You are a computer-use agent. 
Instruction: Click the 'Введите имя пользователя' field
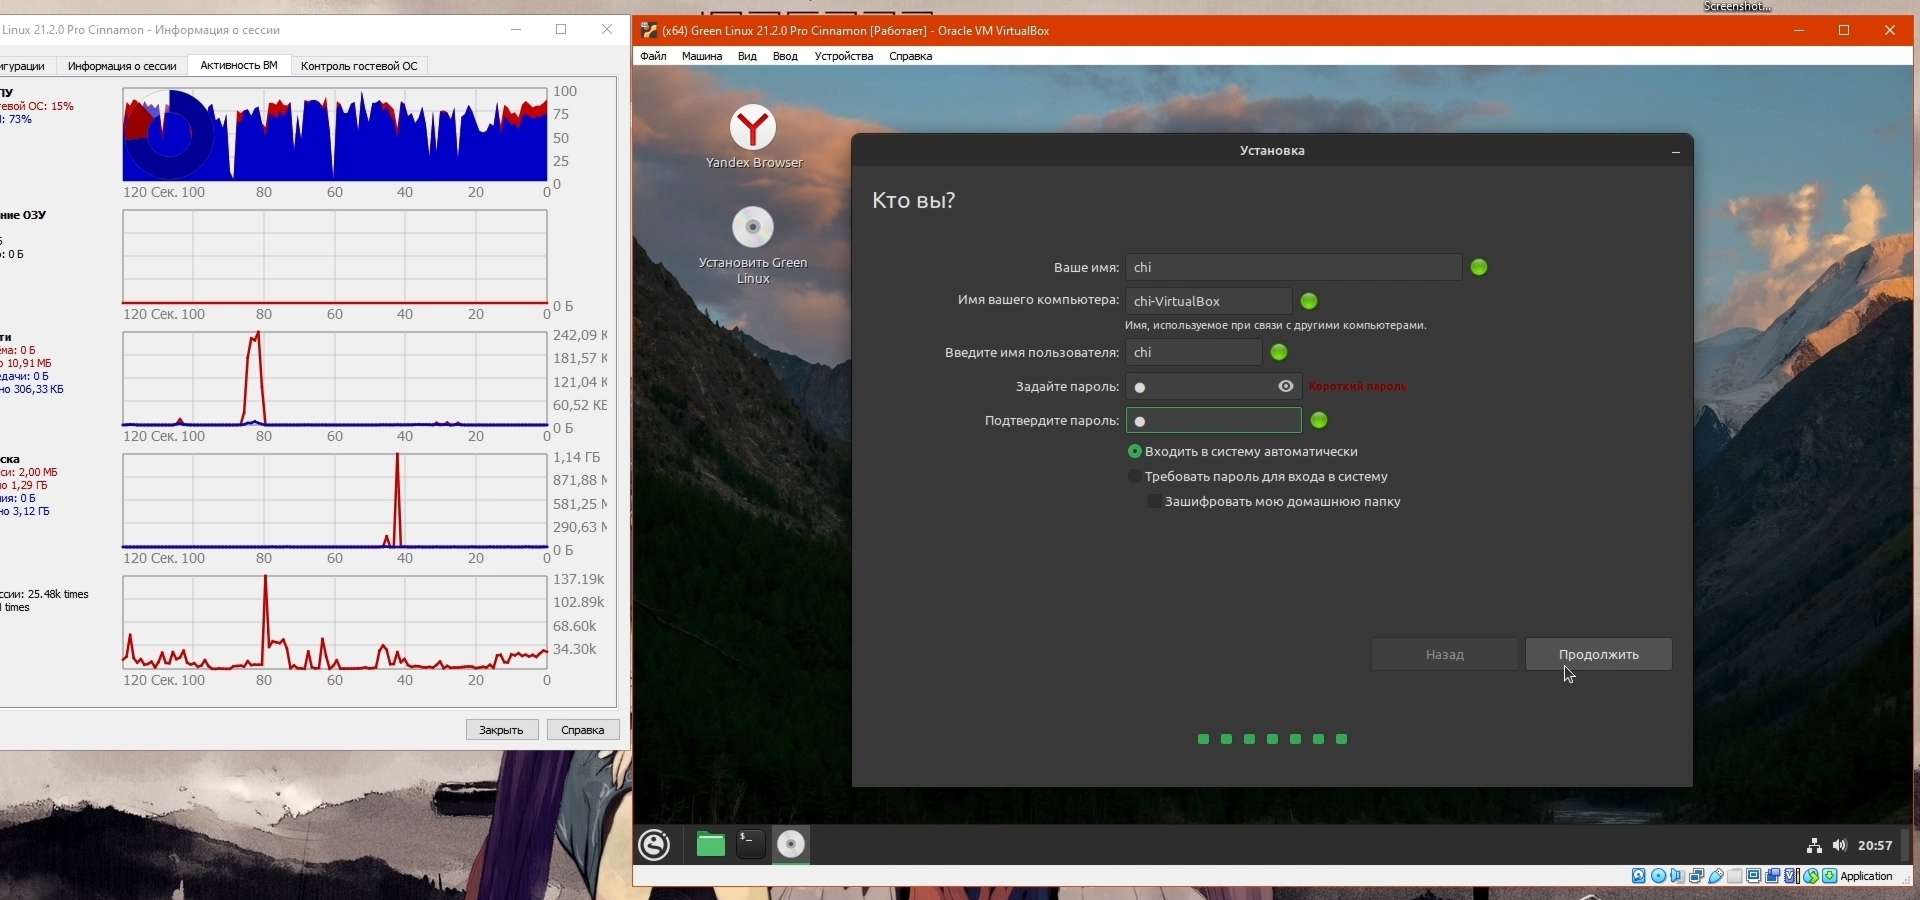click(x=1194, y=352)
